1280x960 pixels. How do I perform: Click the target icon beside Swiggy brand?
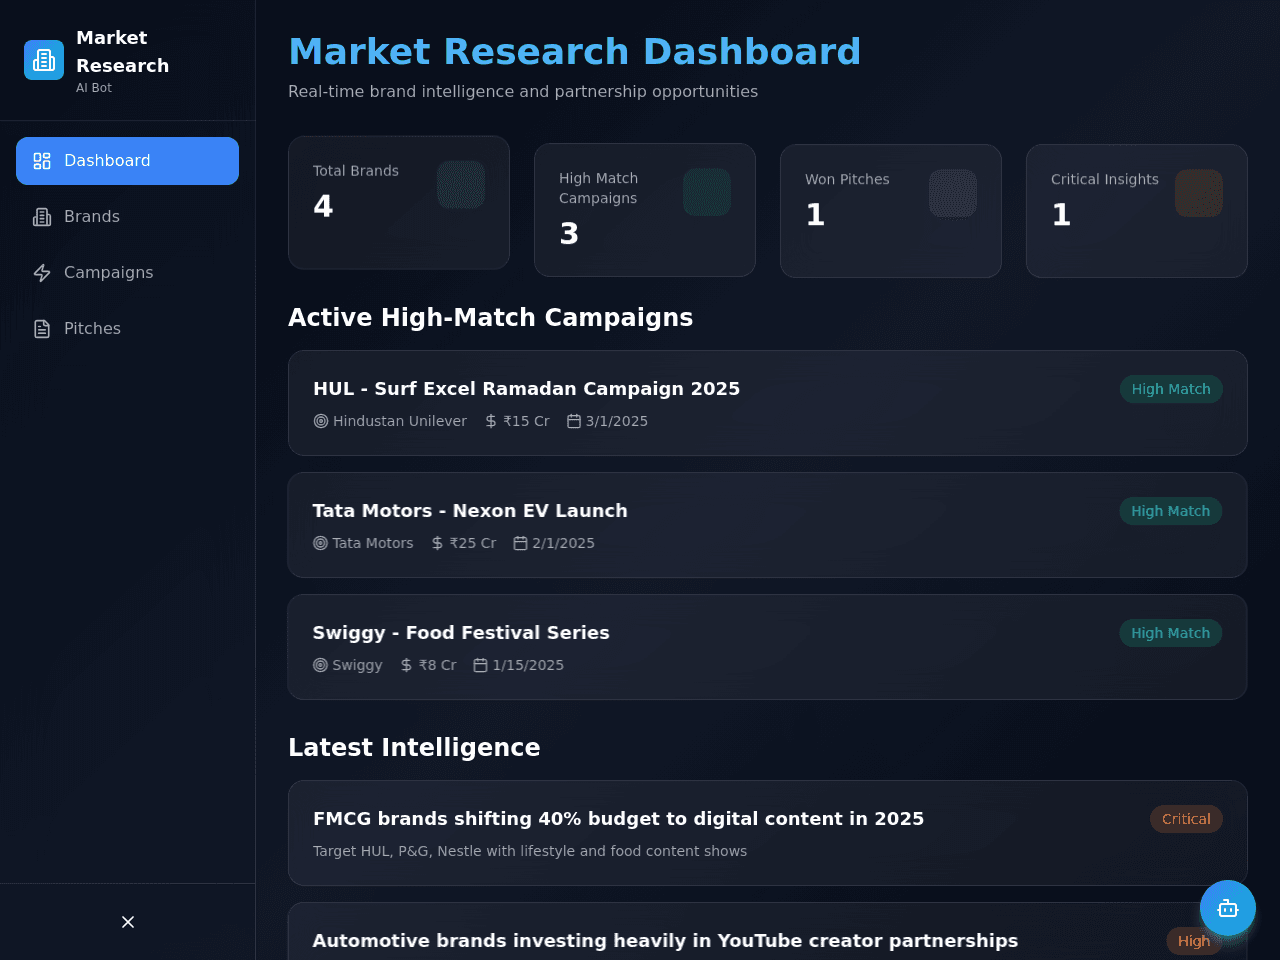320,665
